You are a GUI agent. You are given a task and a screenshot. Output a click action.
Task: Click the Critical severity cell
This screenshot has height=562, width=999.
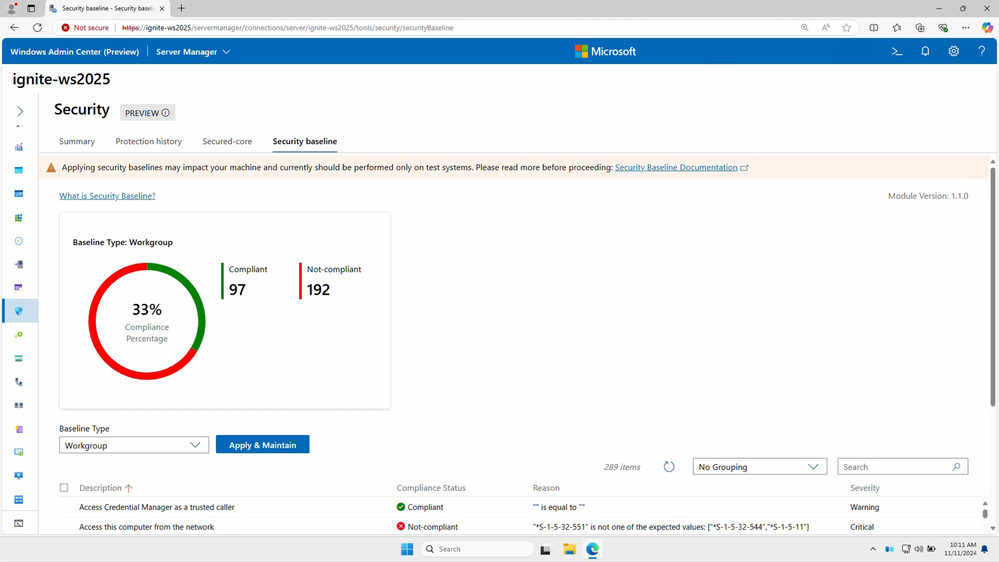pos(862,527)
